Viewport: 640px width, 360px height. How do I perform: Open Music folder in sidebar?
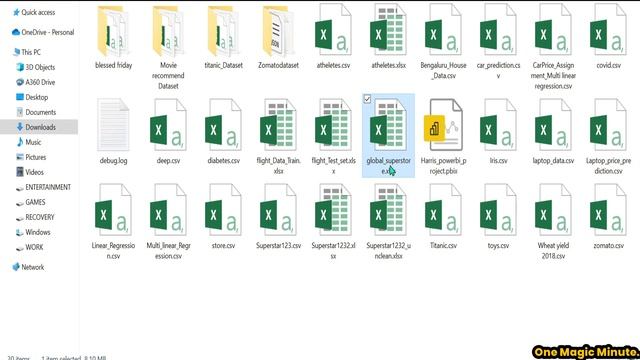coord(29,142)
